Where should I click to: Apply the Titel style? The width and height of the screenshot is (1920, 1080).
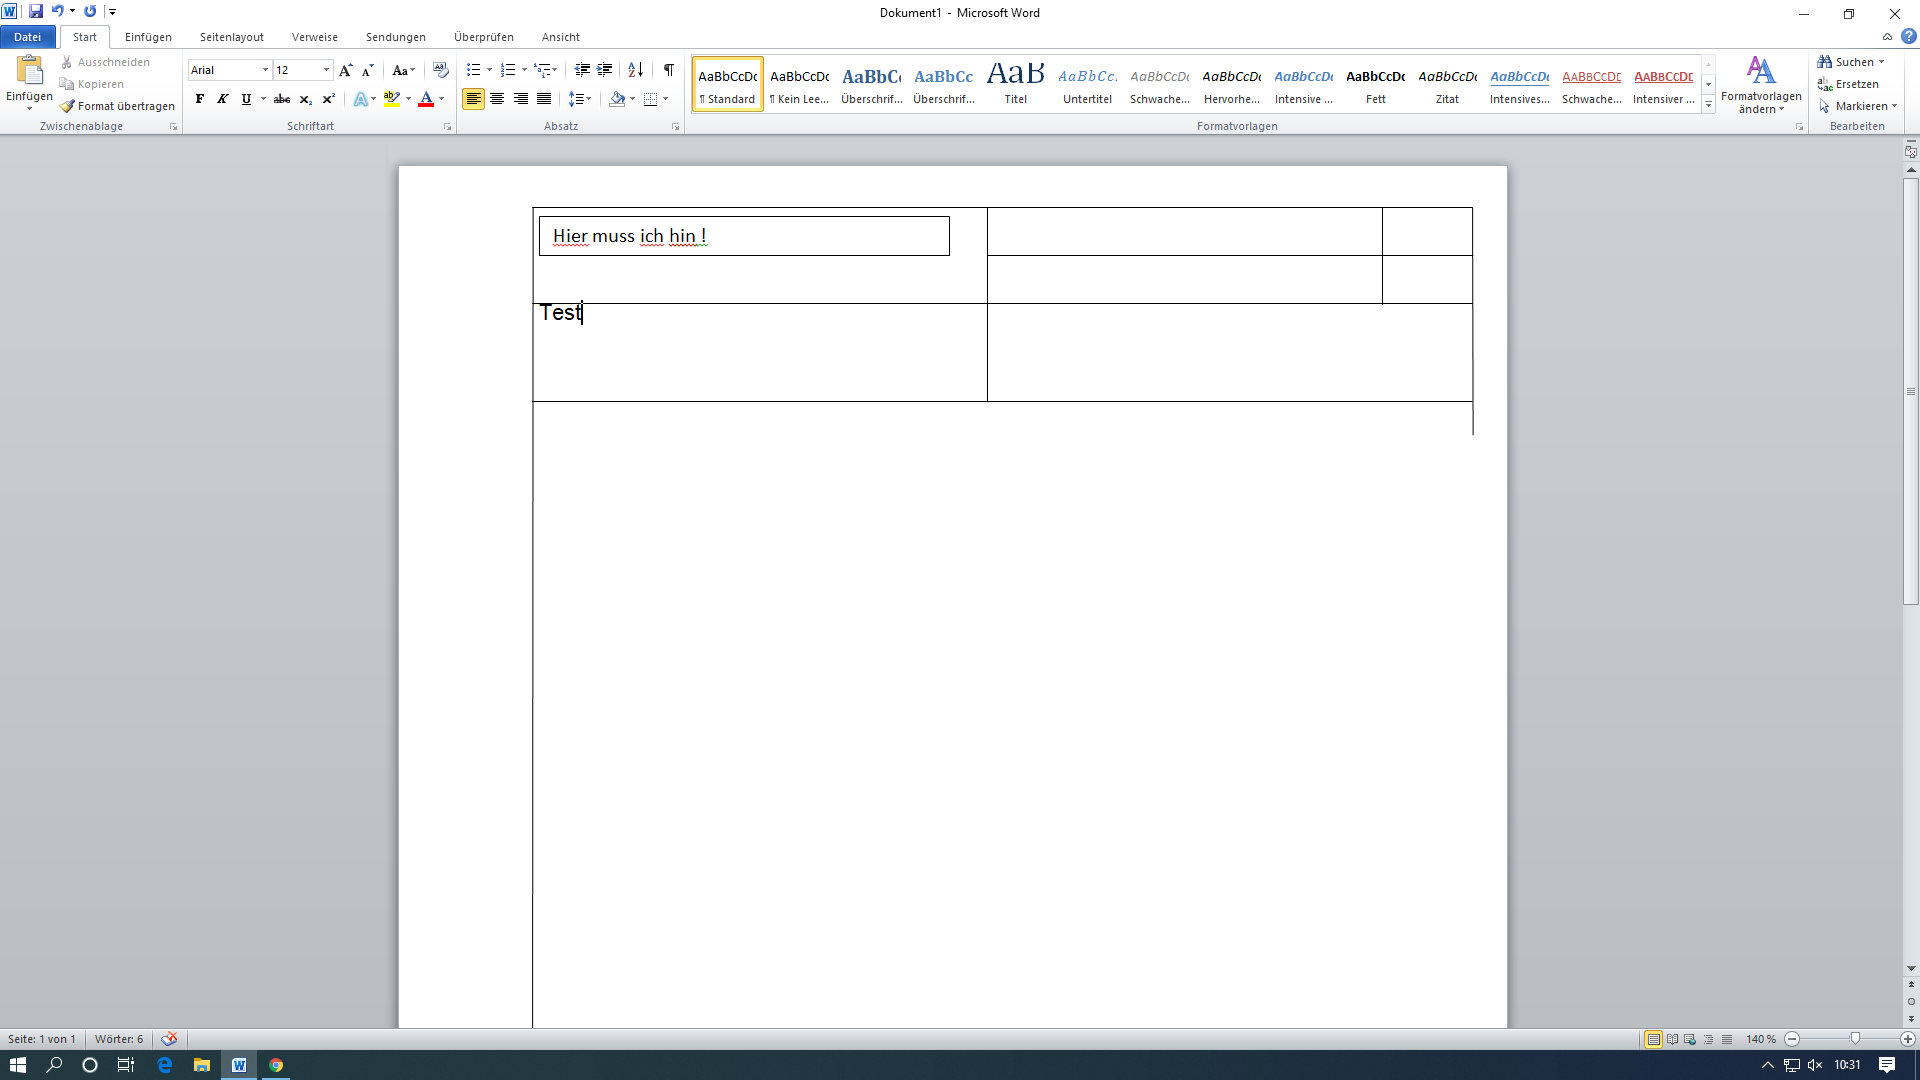coord(1016,84)
